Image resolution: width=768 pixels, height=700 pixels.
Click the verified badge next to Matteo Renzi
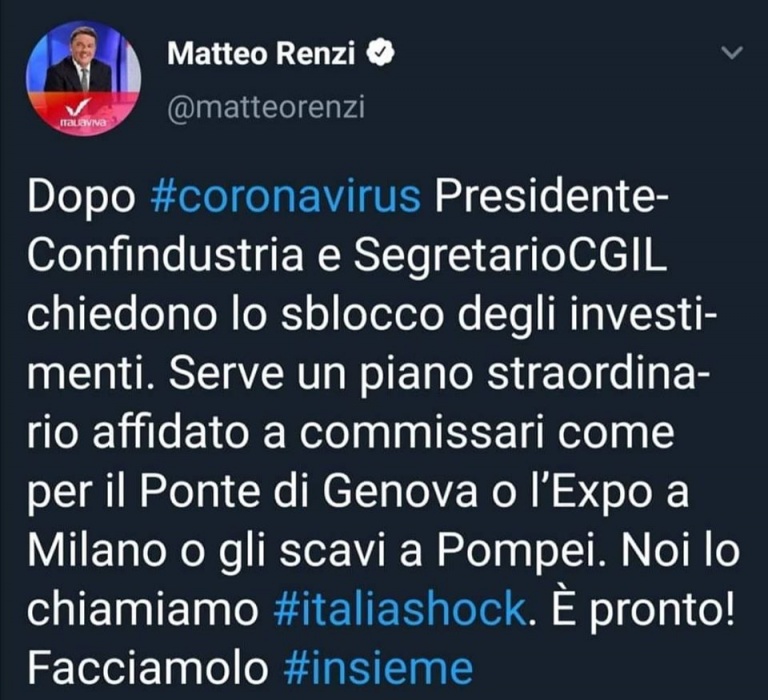tap(381, 53)
